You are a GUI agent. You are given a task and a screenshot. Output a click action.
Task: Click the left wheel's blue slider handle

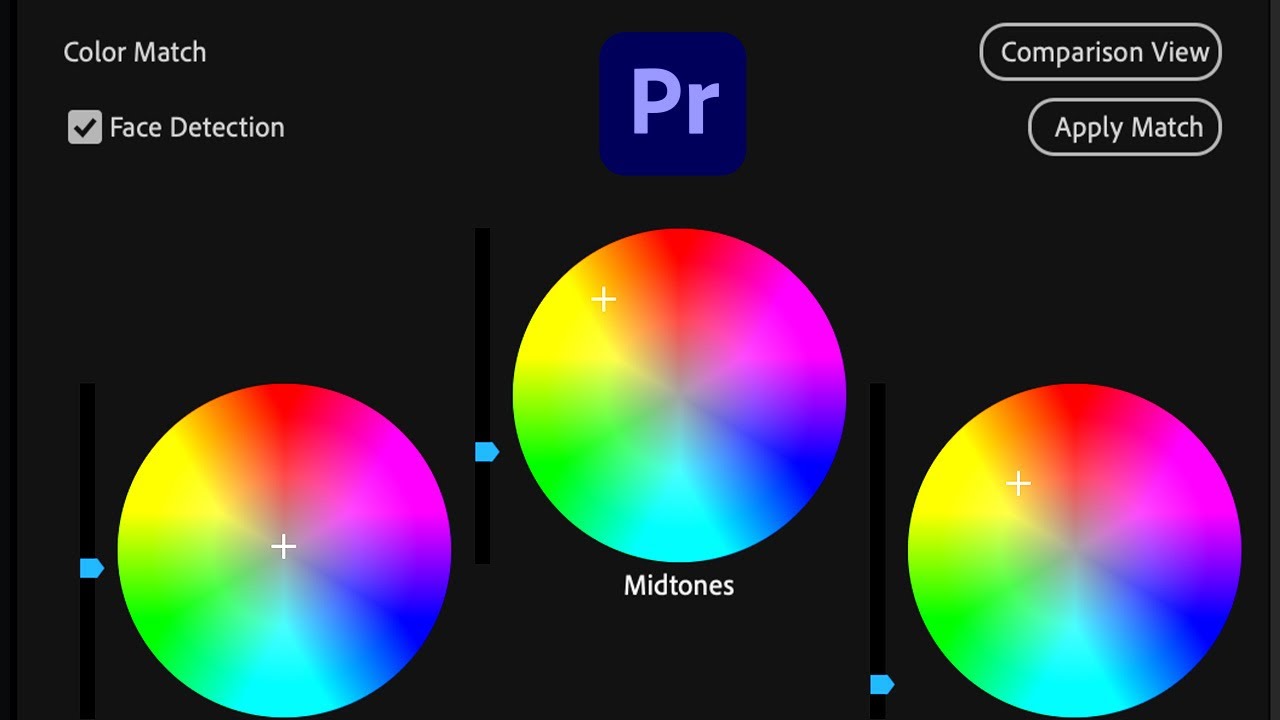pos(92,568)
